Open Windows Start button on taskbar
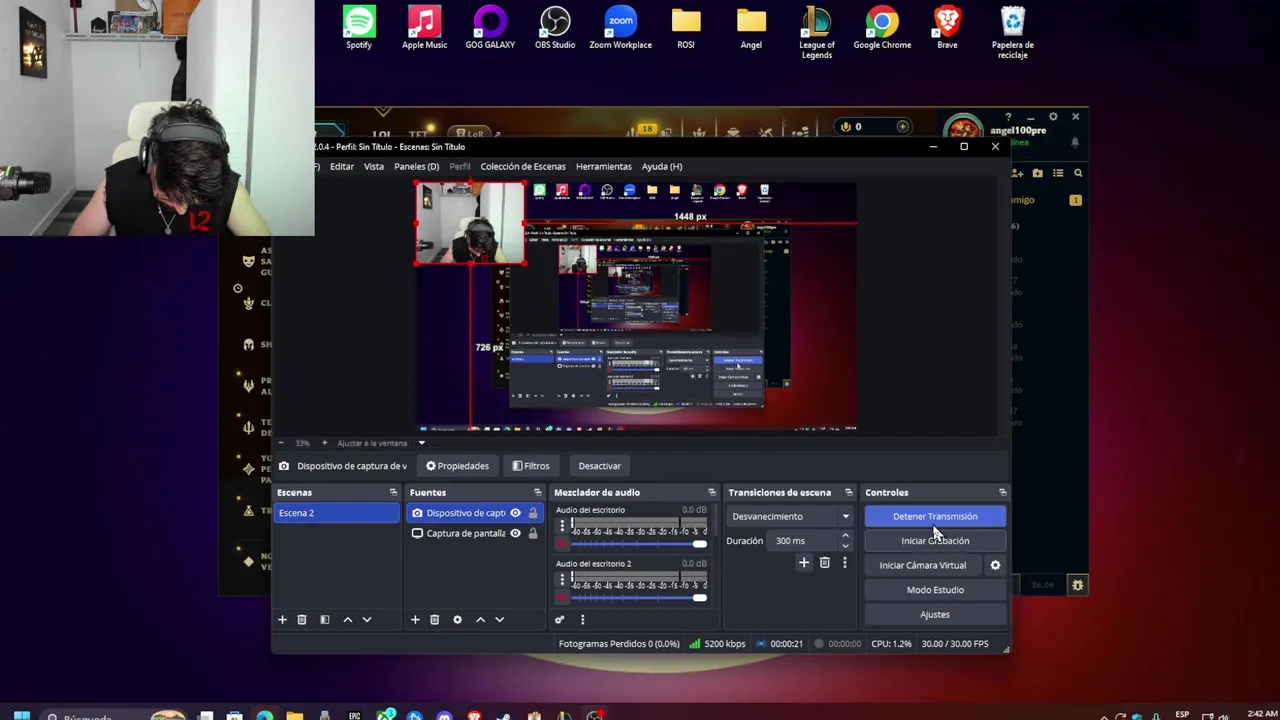The width and height of the screenshot is (1280, 720). (x=21, y=716)
